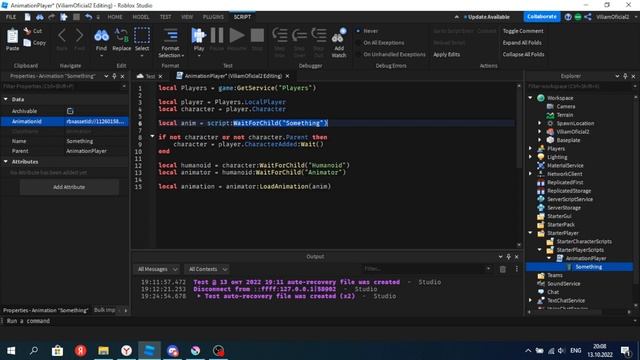This screenshot has height=360, width=640.
Task: Click the Copy icon
Action: (27, 42)
